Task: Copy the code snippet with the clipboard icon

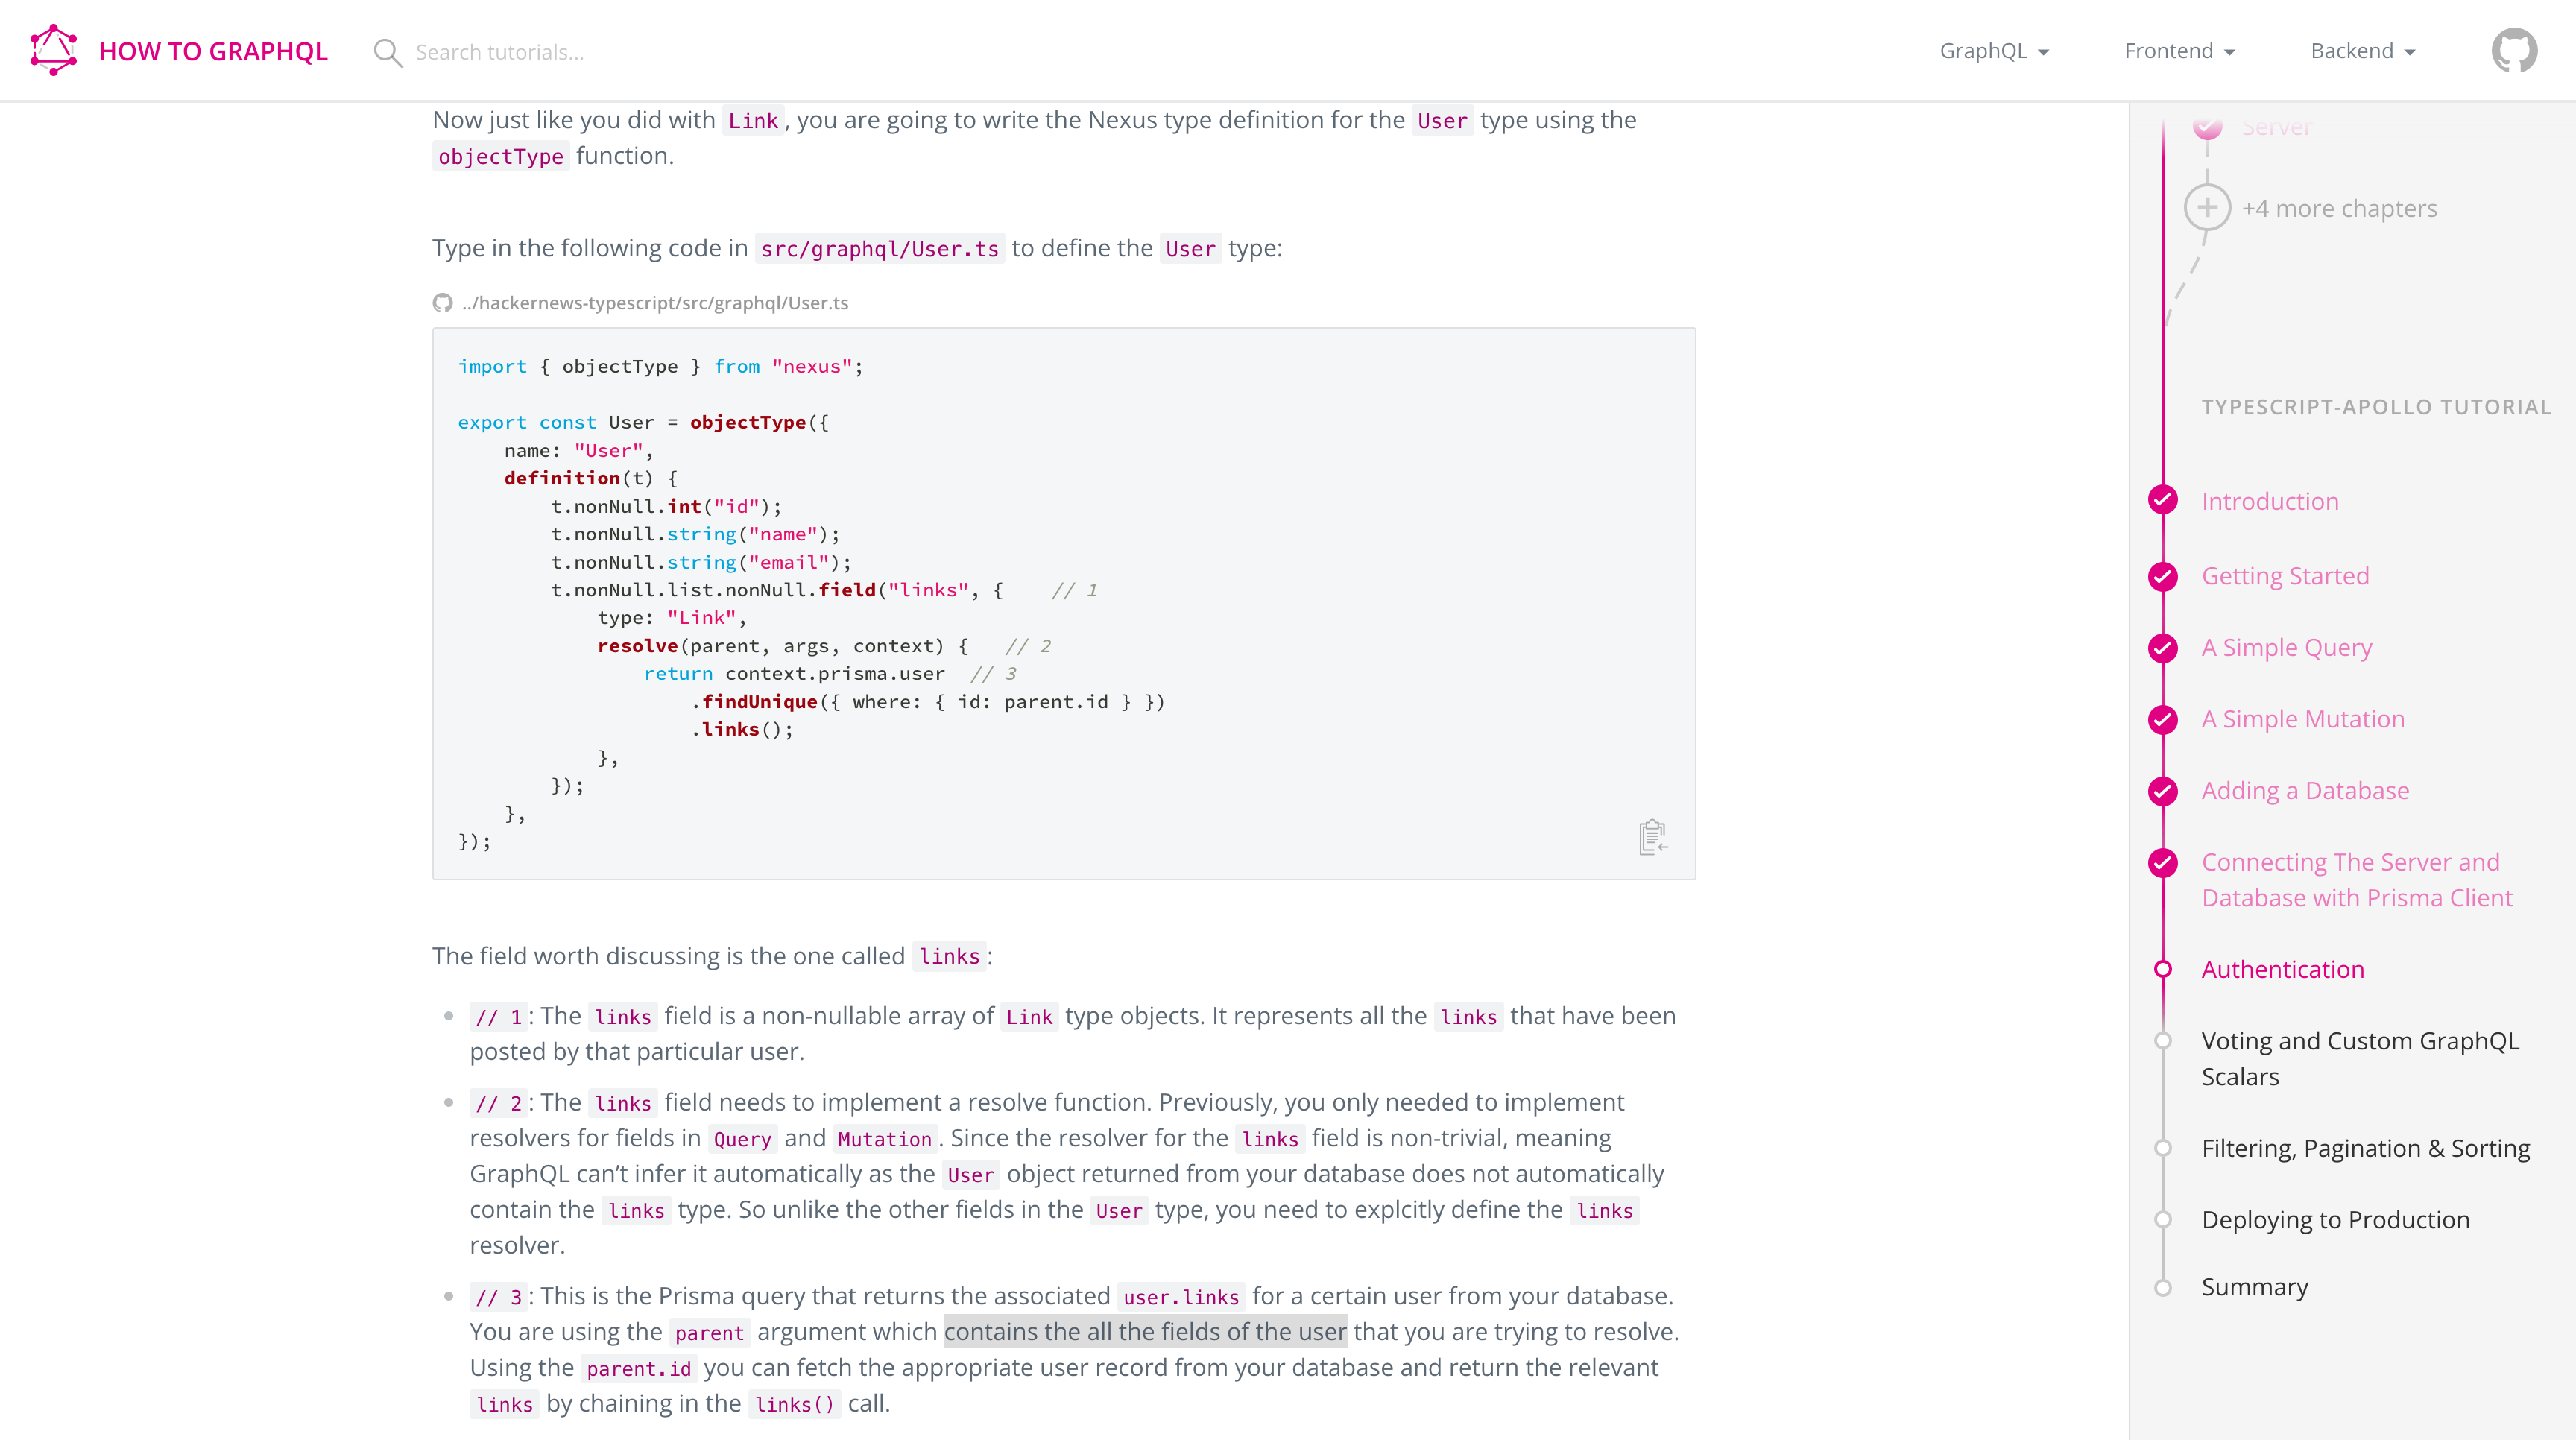Action: [1651, 838]
